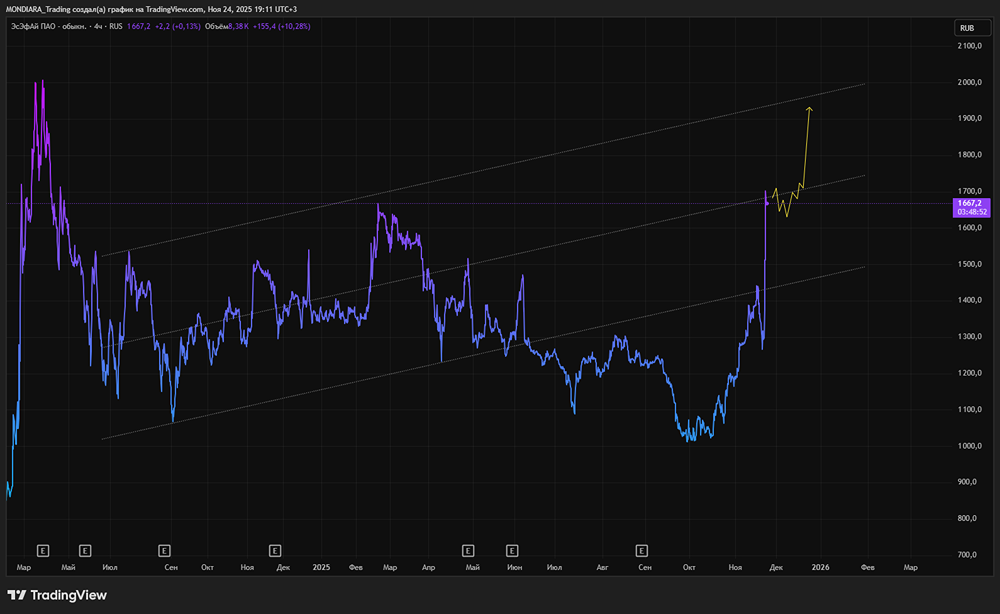Click the 1 900,0 price axis label

coord(969,119)
